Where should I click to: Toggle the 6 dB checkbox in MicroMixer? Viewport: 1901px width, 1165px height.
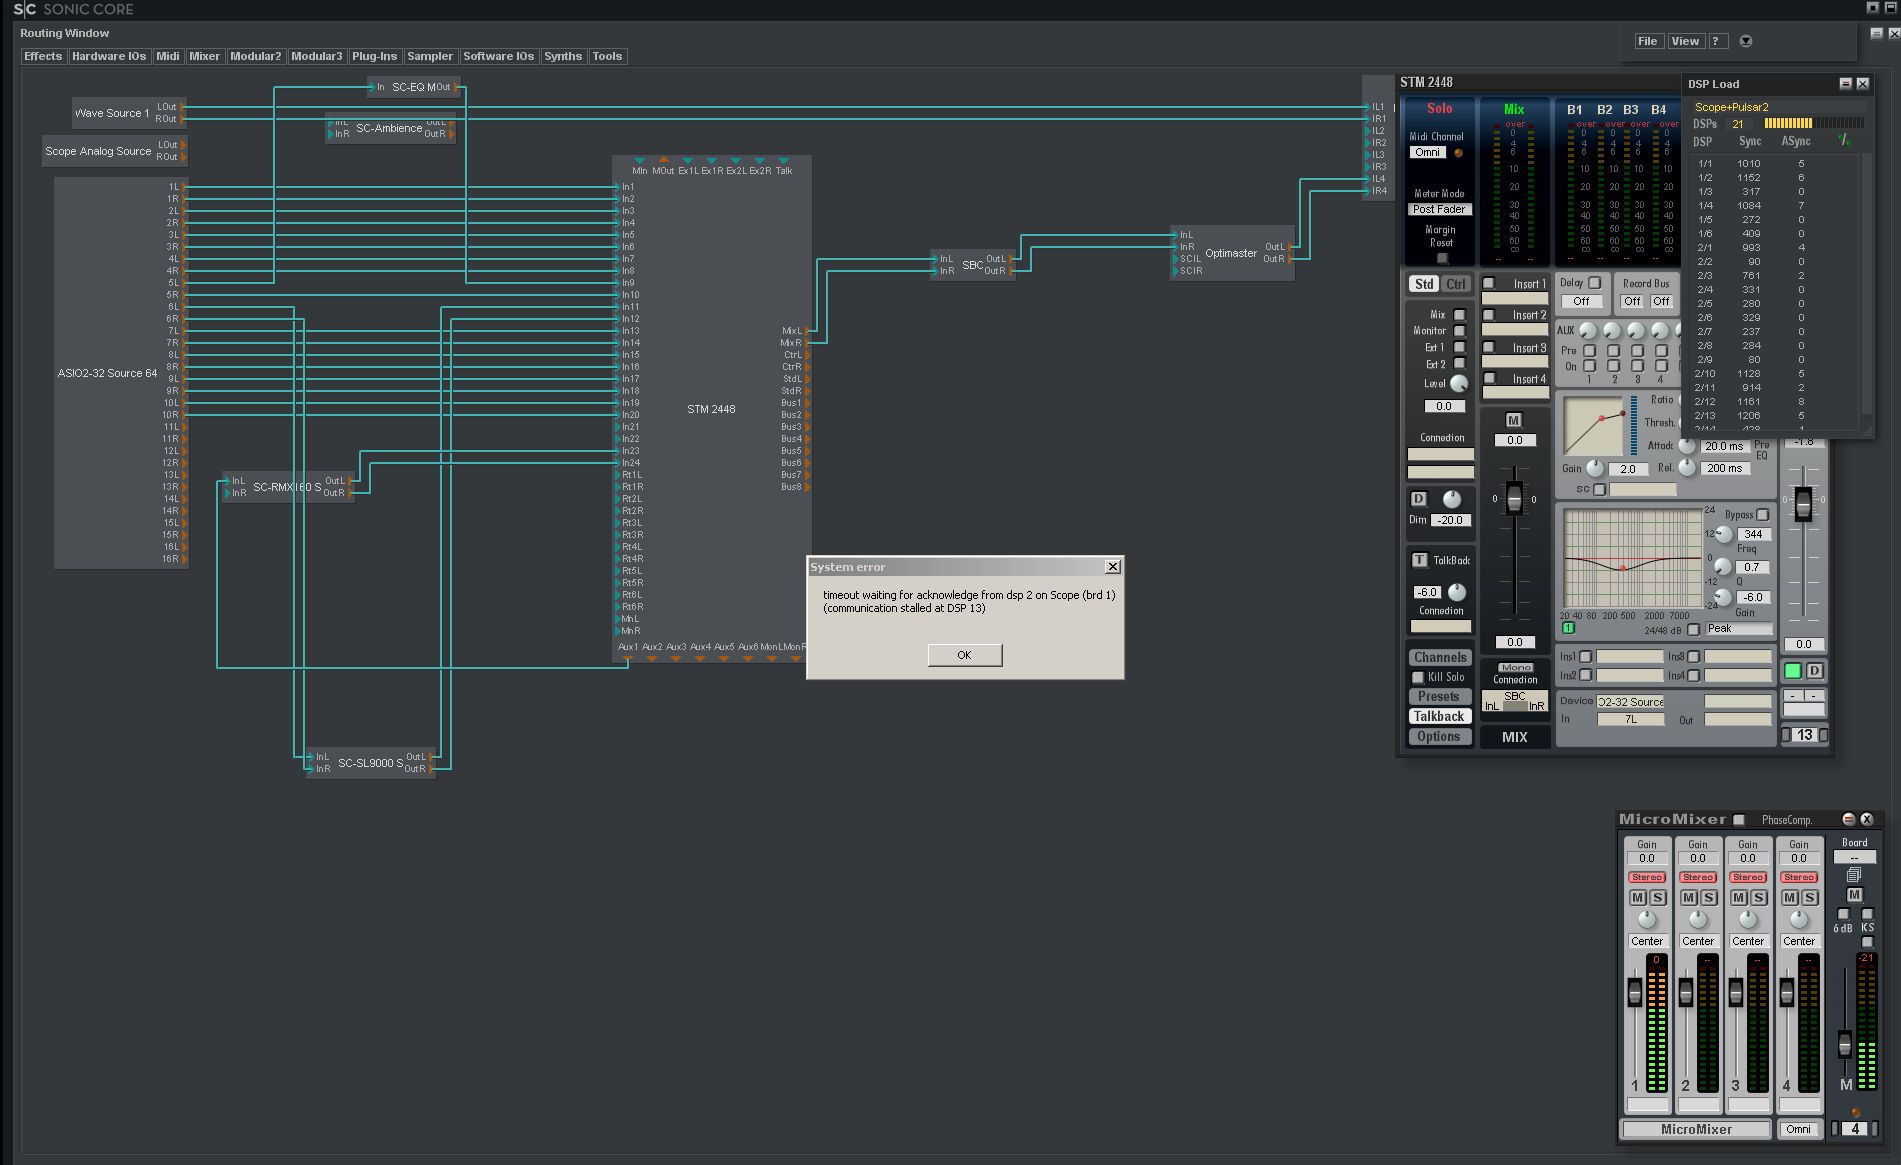tap(1843, 914)
